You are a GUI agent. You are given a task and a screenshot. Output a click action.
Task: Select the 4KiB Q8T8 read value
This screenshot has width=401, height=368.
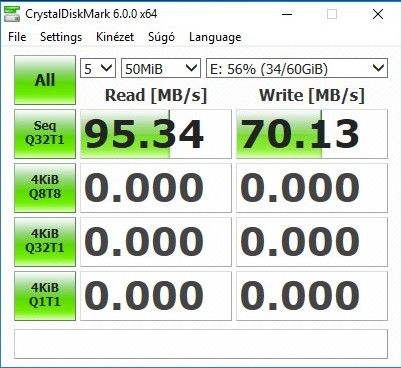click(156, 188)
